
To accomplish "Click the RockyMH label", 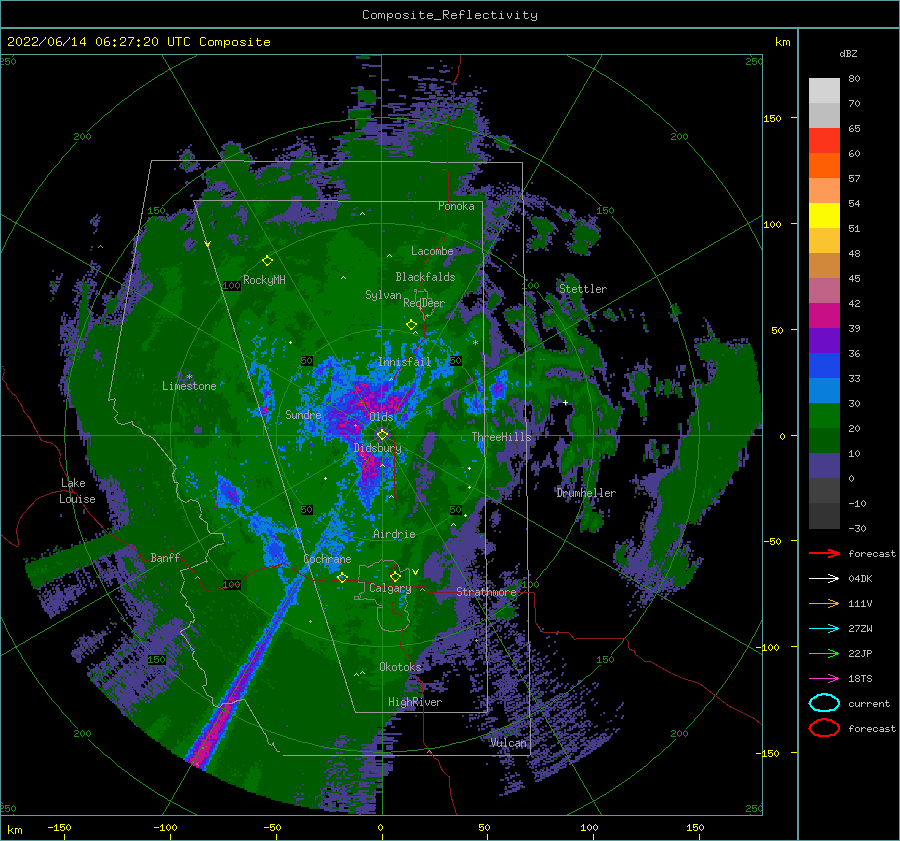I will click(x=264, y=280).
